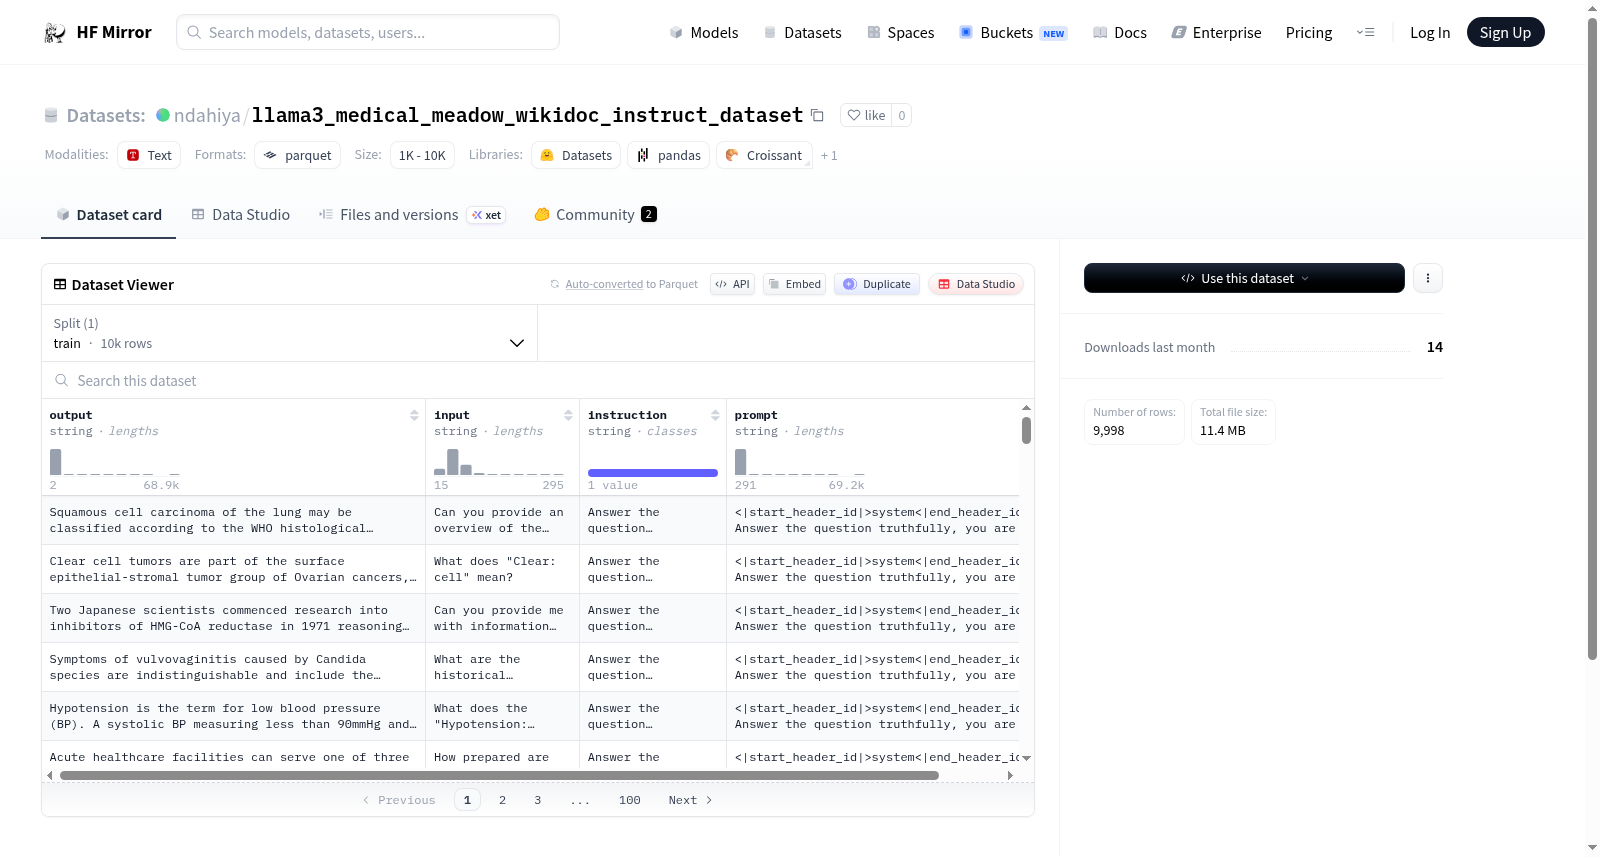Focus the models, datasets, users search box
The width and height of the screenshot is (1600, 857).
[368, 32]
